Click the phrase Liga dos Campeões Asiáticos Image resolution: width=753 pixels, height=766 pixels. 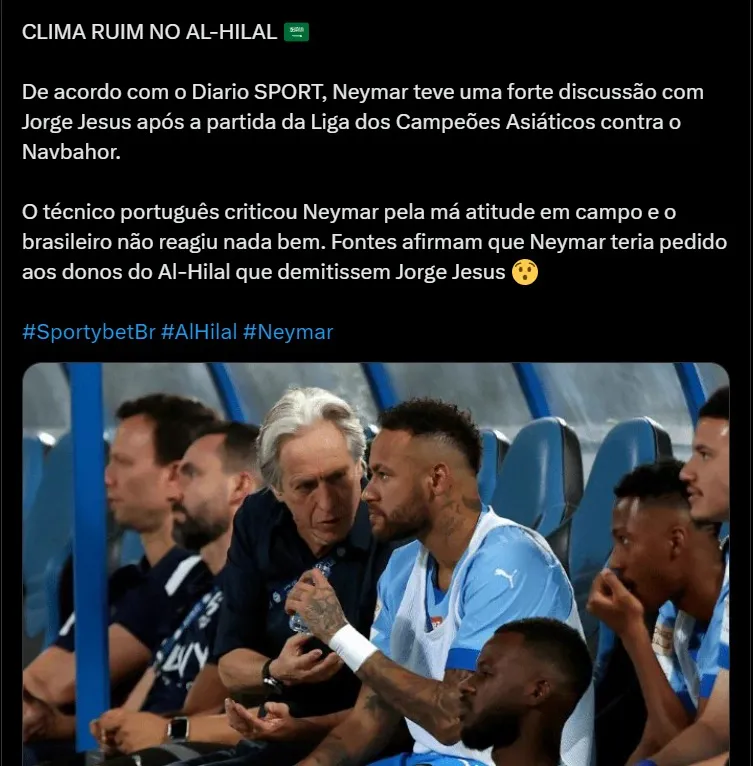[x=453, y=122]
